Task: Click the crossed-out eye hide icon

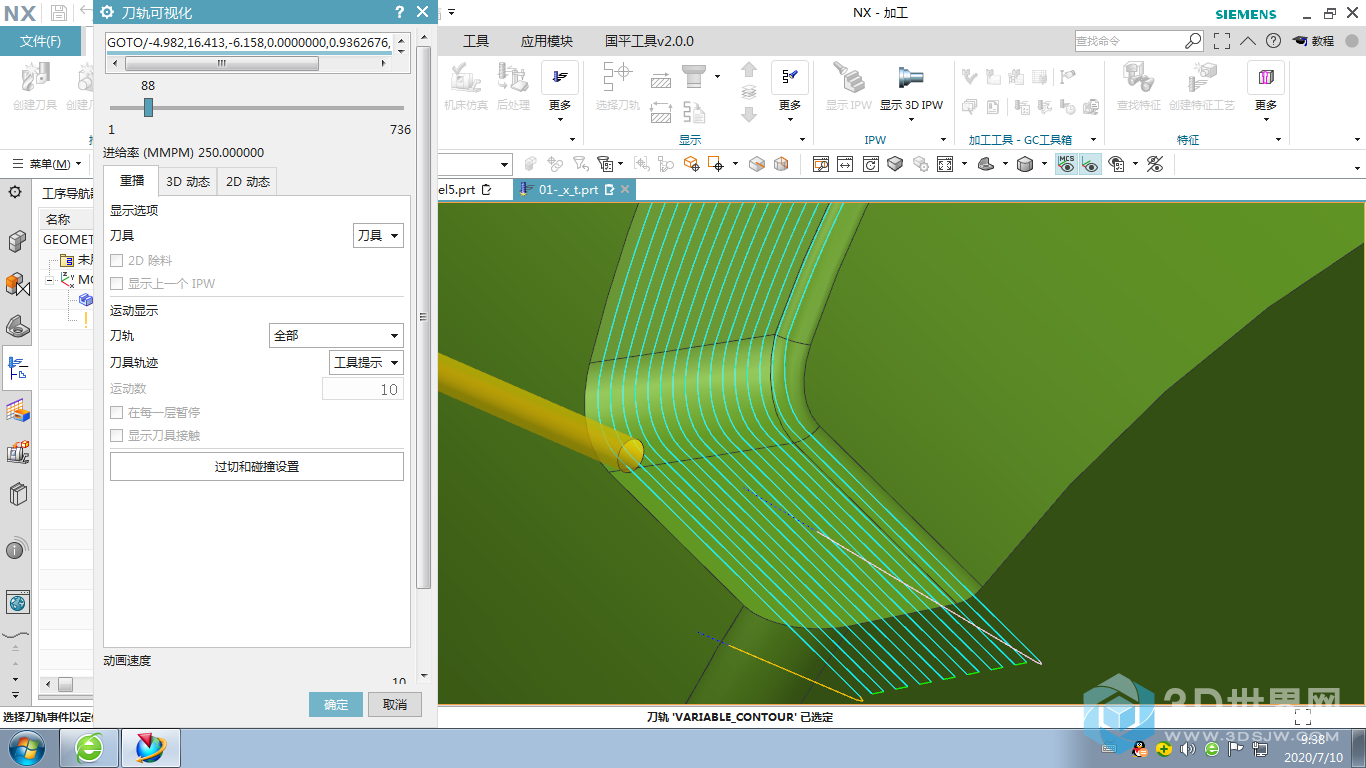Action: click(x=1155, y=164)
